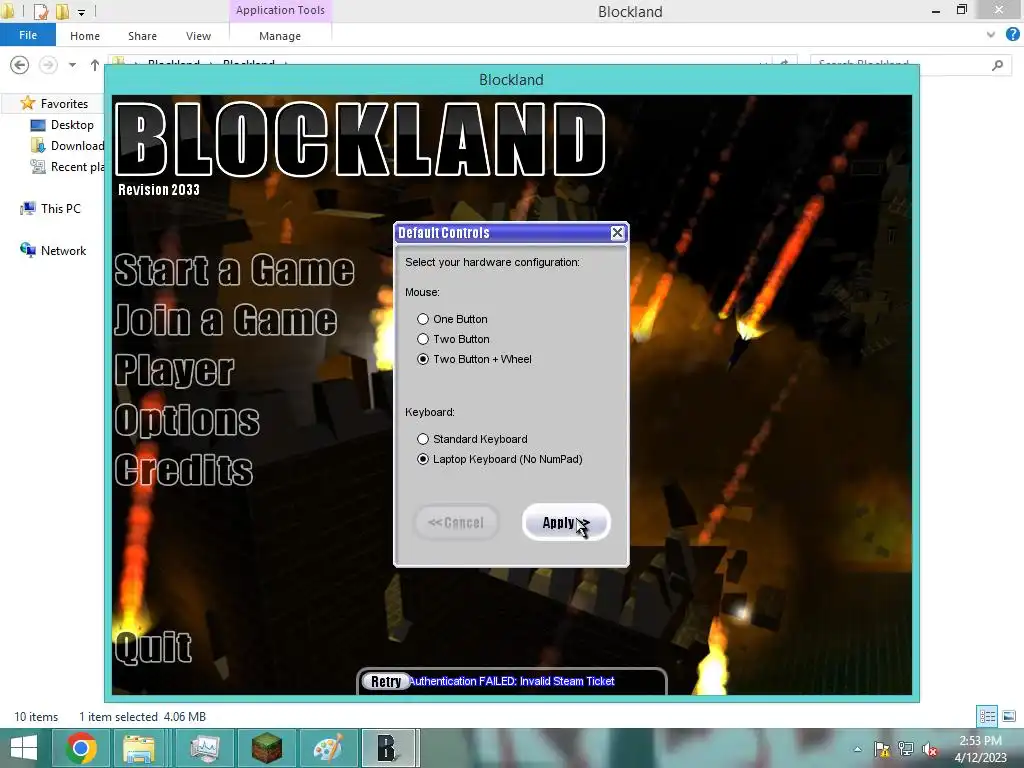Expand the Explorer ribbon chevron
The width and height of the screenshot is (1024, 768).
[x=991, y=35]
